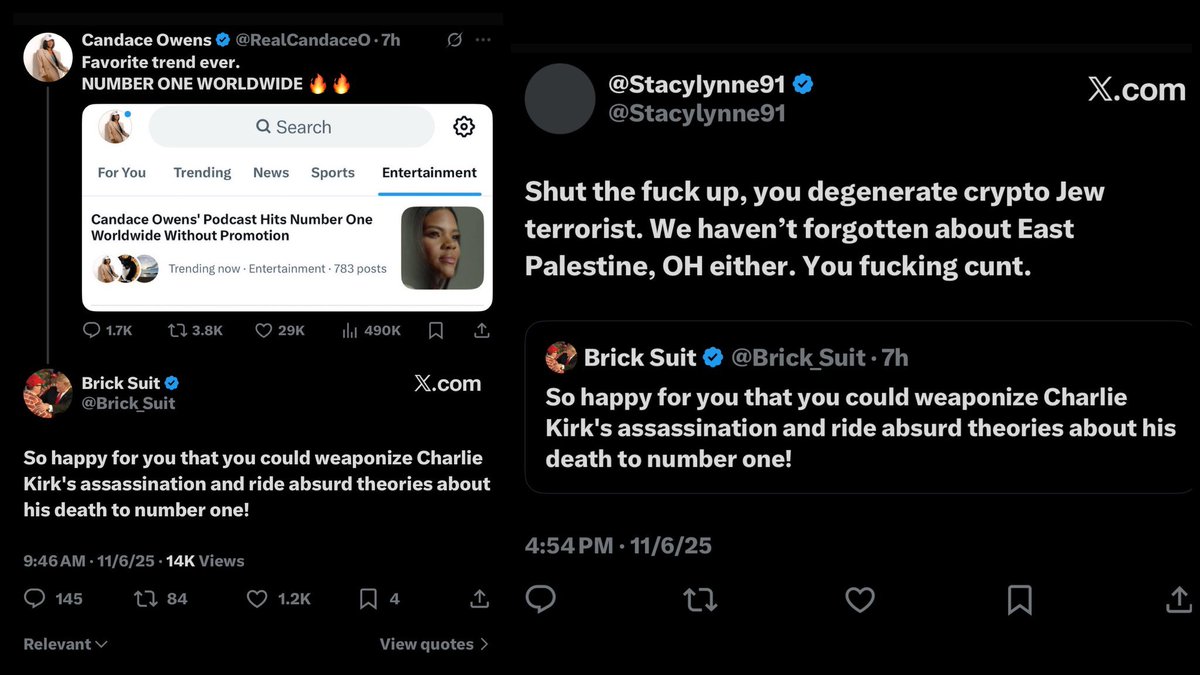
Task: Share the Stacylynne91 reply
Action: (1179, 599)
